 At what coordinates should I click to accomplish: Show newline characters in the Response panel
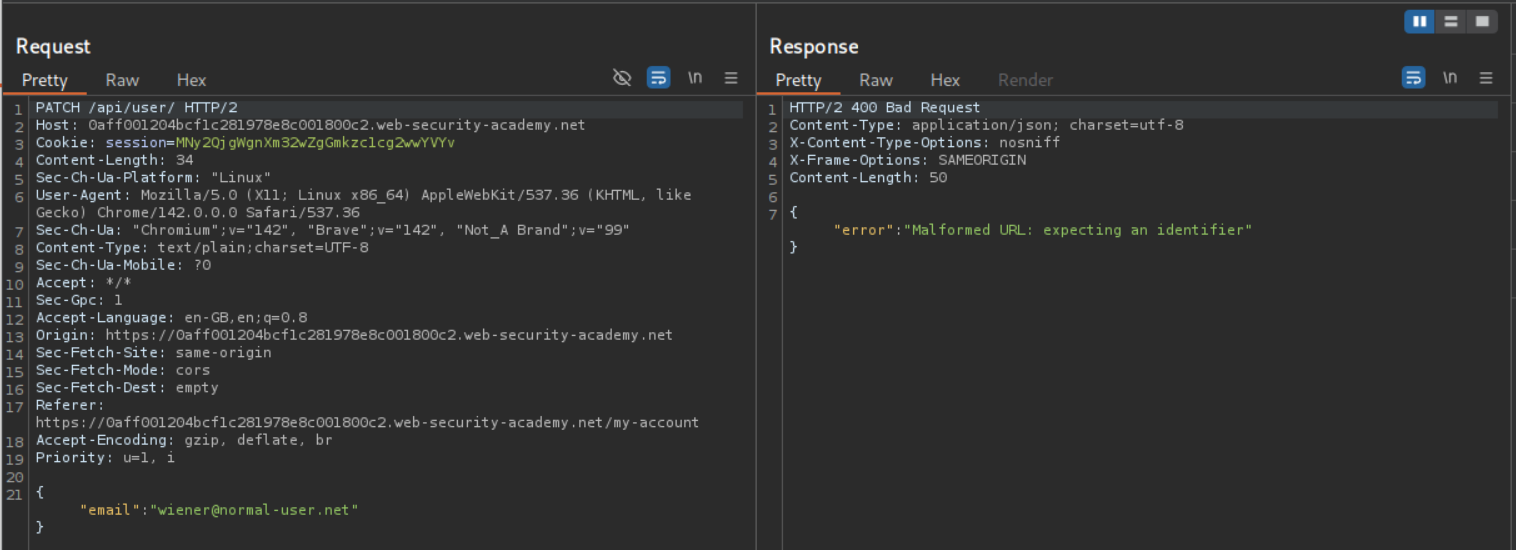point(1449,78)
